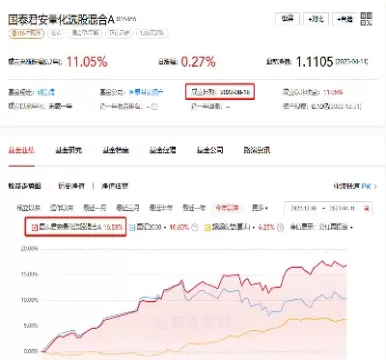Click the calendar icon in date range field

pyautogui.click(x=367, y=208)
